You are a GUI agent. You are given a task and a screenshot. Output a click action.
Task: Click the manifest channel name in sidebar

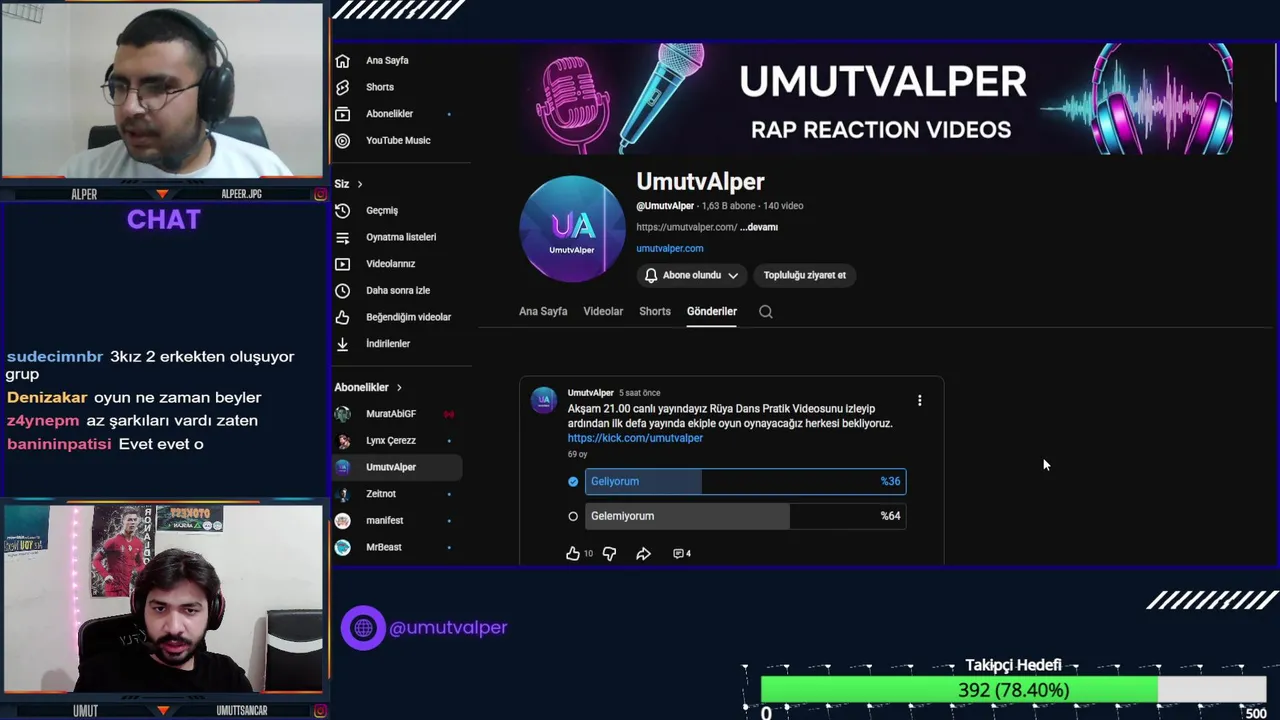click(385, 521)
